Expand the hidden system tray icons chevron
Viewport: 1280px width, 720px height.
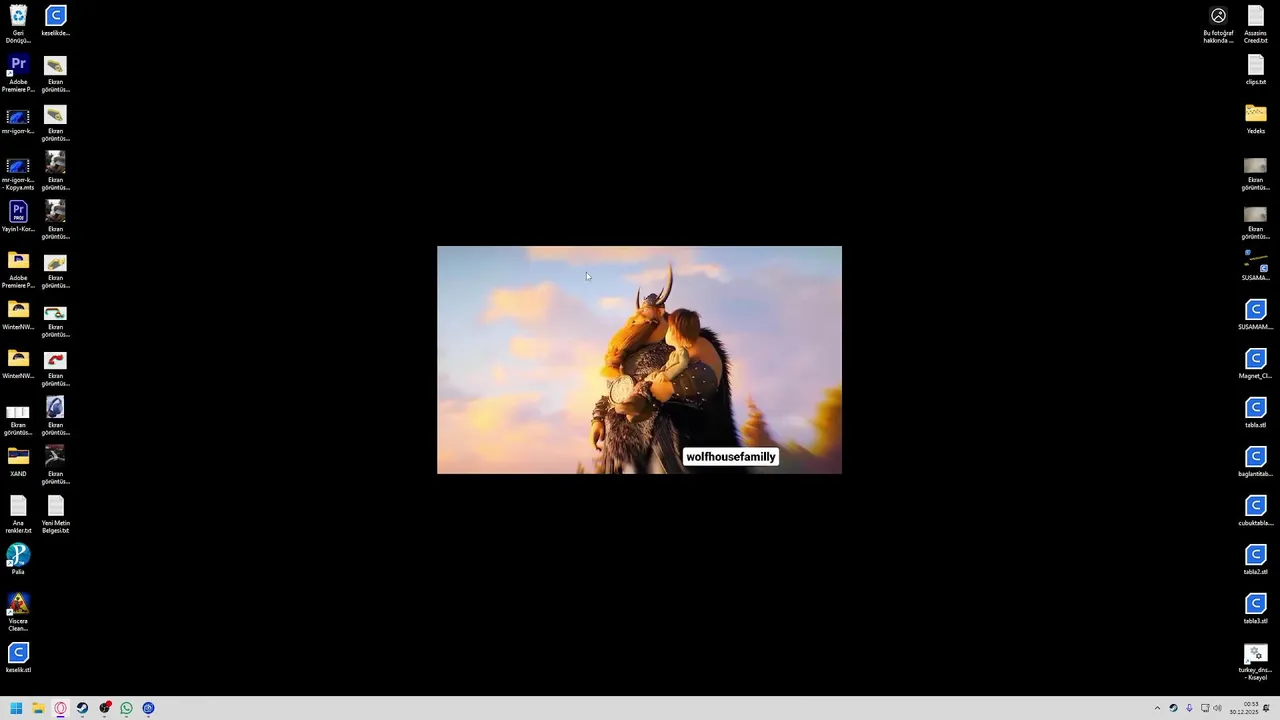pos(1157,708)
